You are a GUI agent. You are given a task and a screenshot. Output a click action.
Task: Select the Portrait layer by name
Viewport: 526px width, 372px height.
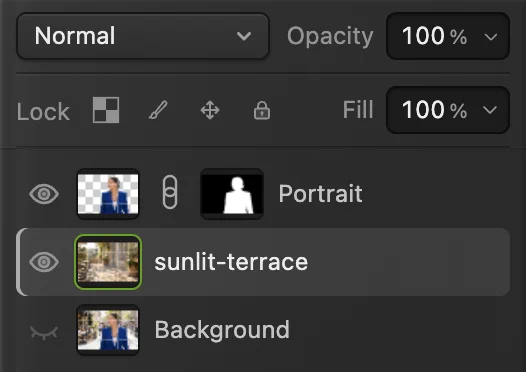point(320,194)
